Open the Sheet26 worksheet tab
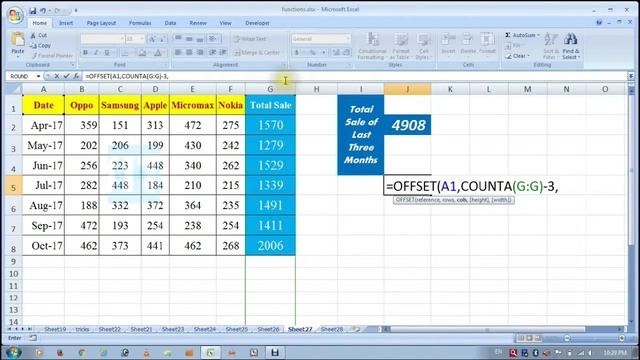Image resolution: width=640 pixels, height=360 pixels. 269,329
